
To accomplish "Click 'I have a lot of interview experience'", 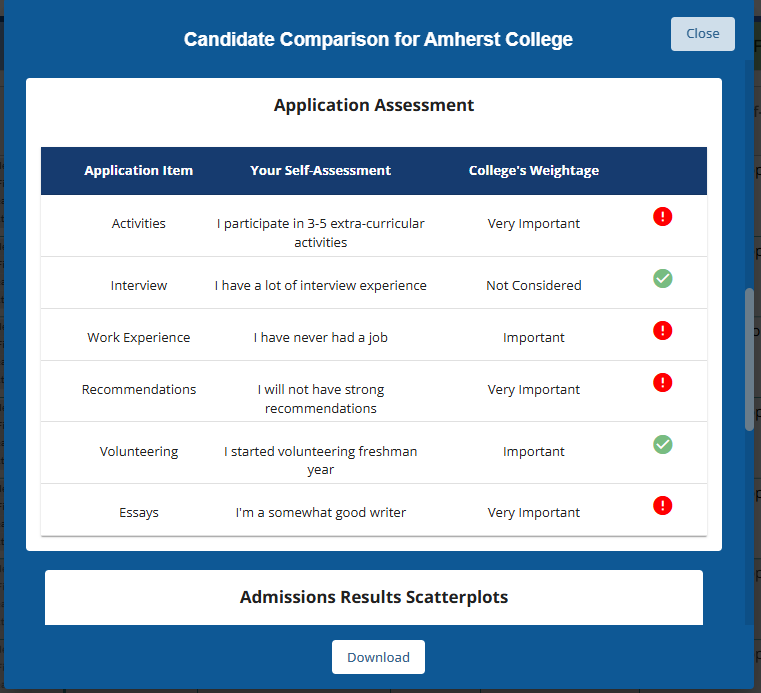I will [320, 285].
